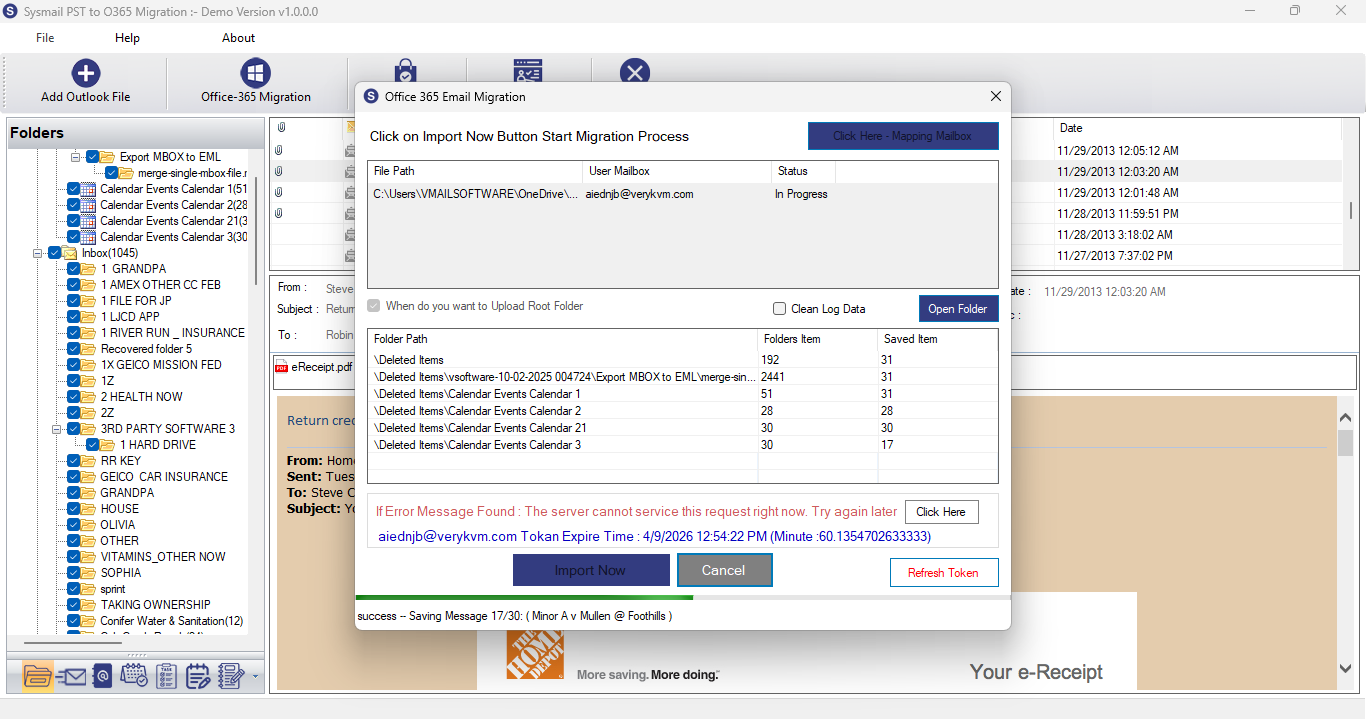Click the 'Click Here - Mapping Mailbox' button
The width and height of the screenshot is (1366, 720).
click(x=903, y=136)
